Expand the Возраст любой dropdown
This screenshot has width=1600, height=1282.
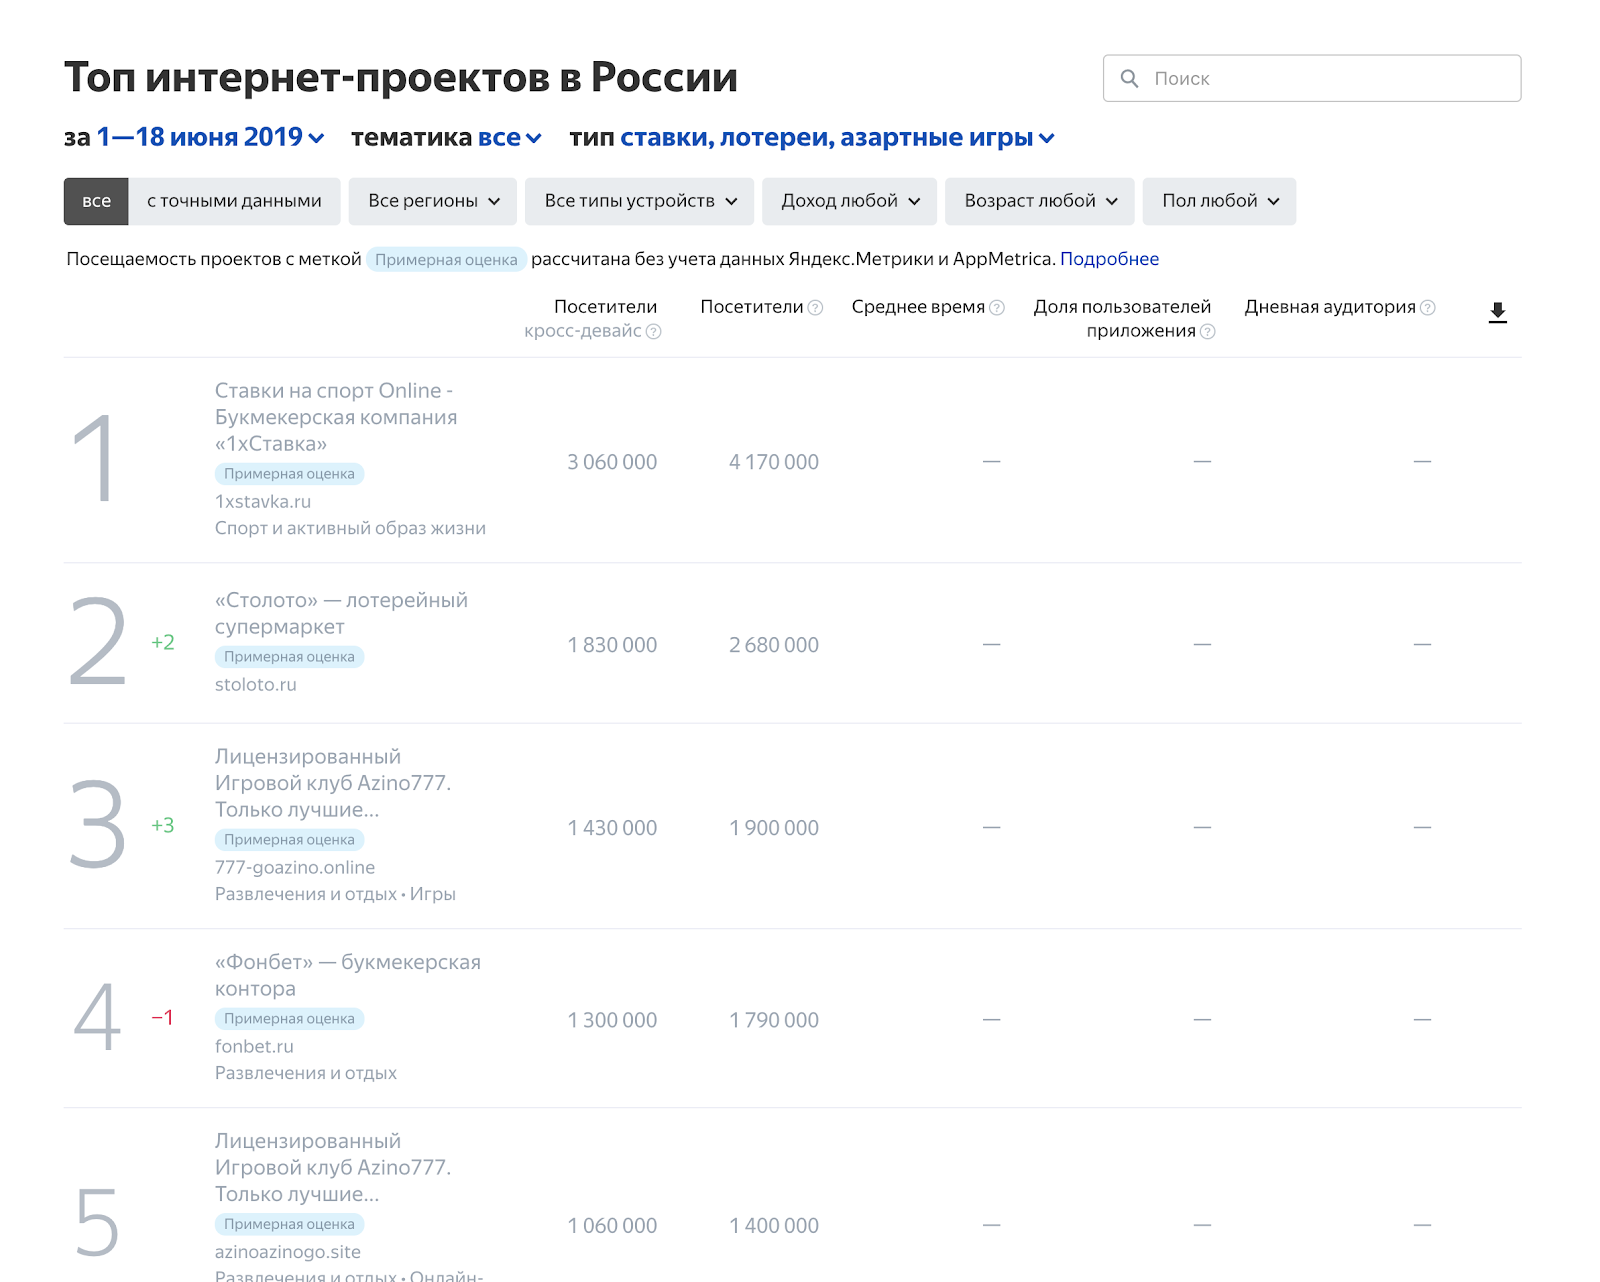pyautogui.click(x=1040, y=201)
